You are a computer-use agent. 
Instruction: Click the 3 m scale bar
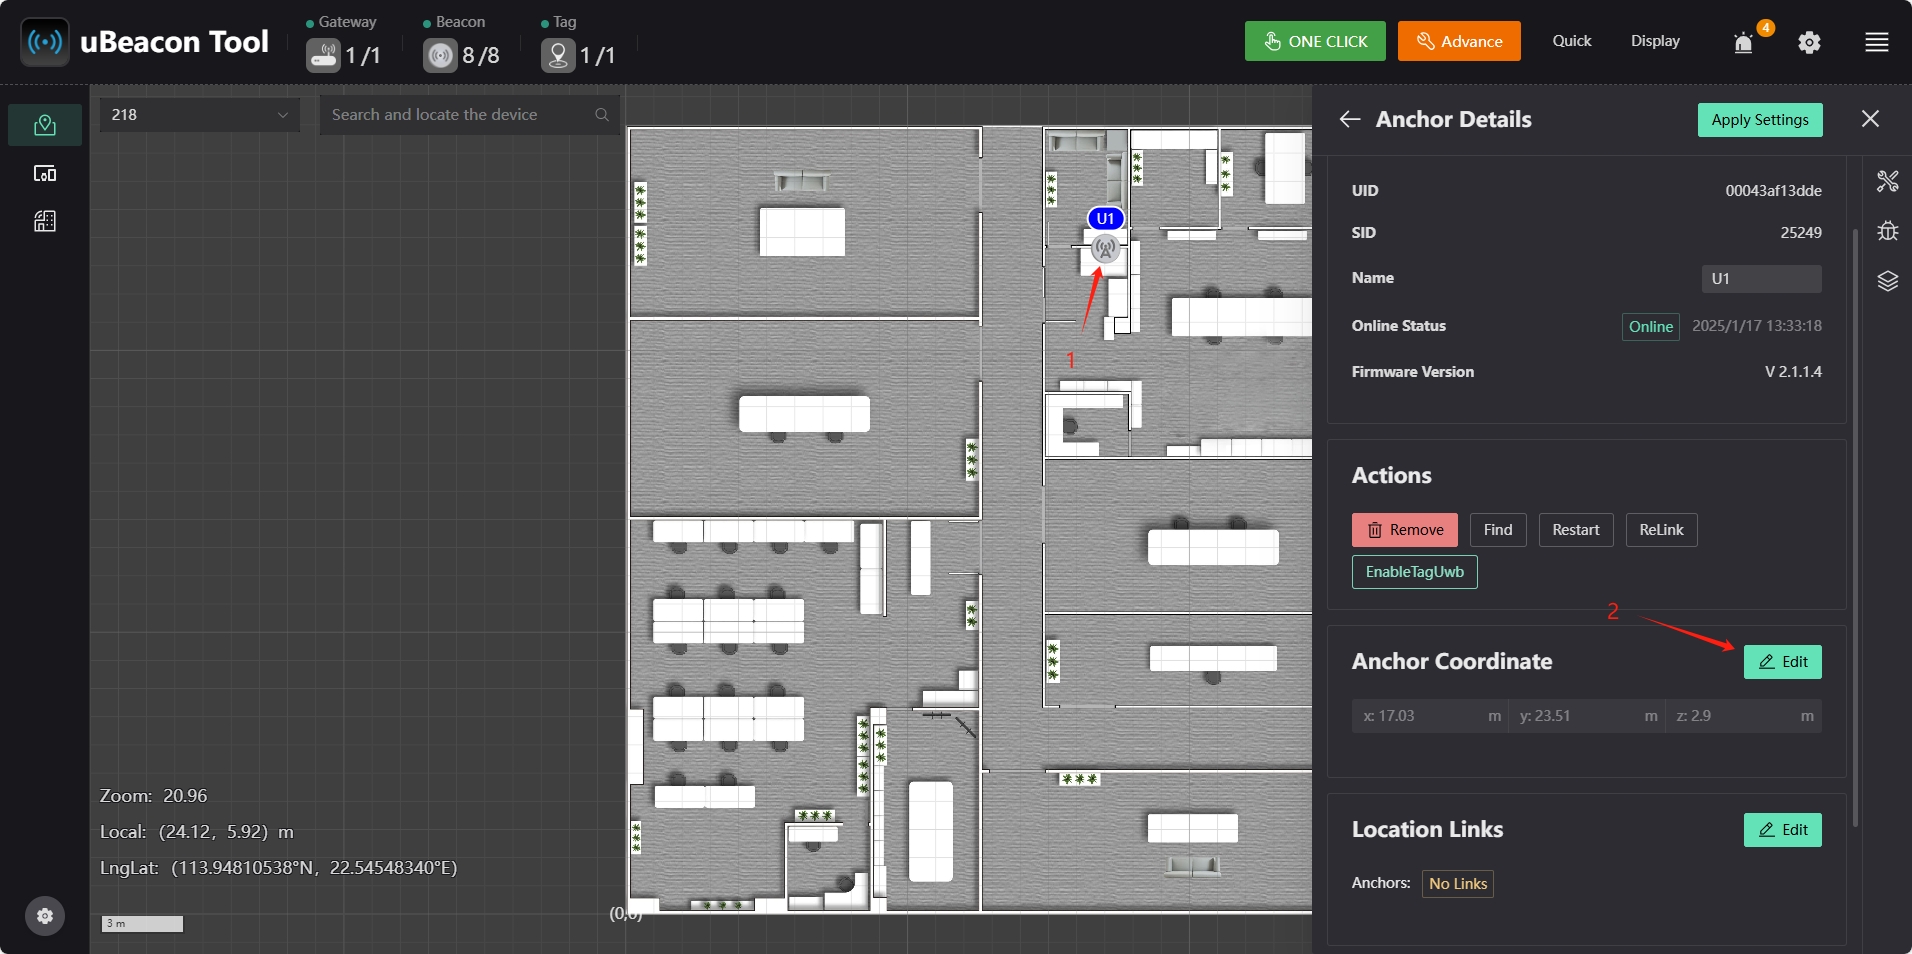click(142, 924)
